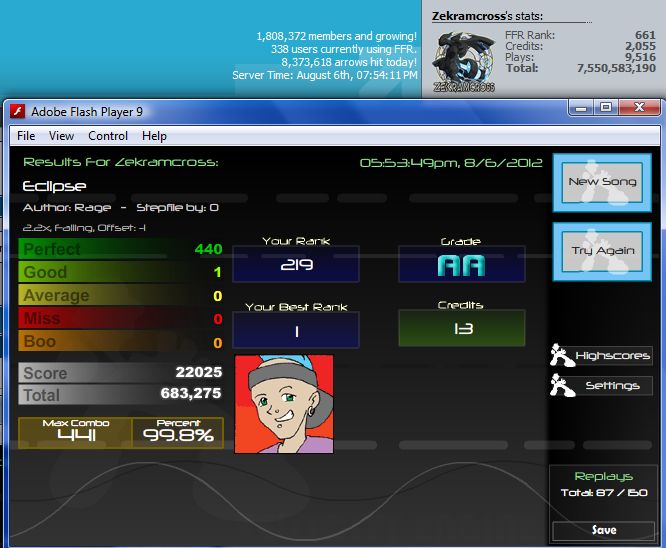Image resolution: width=666 pixels, height=548 pixels.
Task: Open the File menu
Action: click(x=26, y=136)
